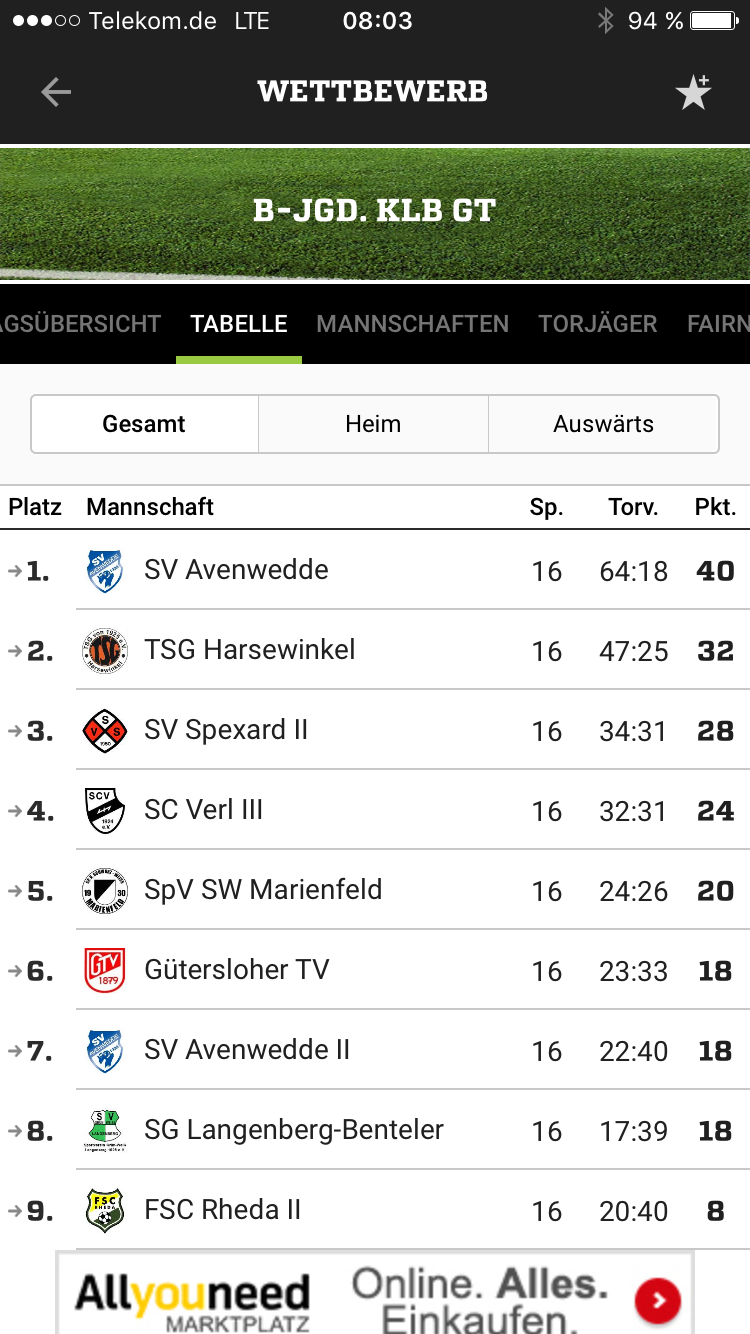
Task: Tap the back arrow icon
Action: (56, 92)
